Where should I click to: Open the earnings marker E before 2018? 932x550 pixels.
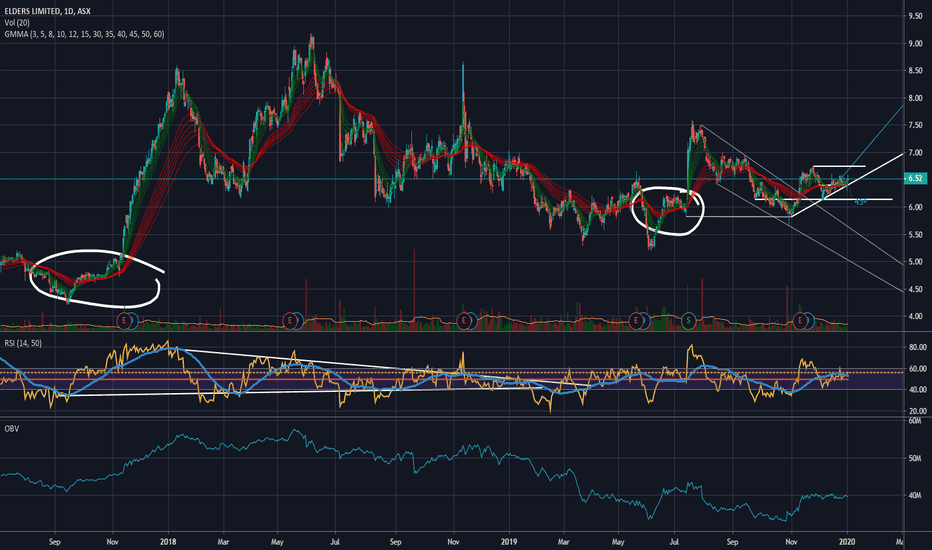point(124,321)
